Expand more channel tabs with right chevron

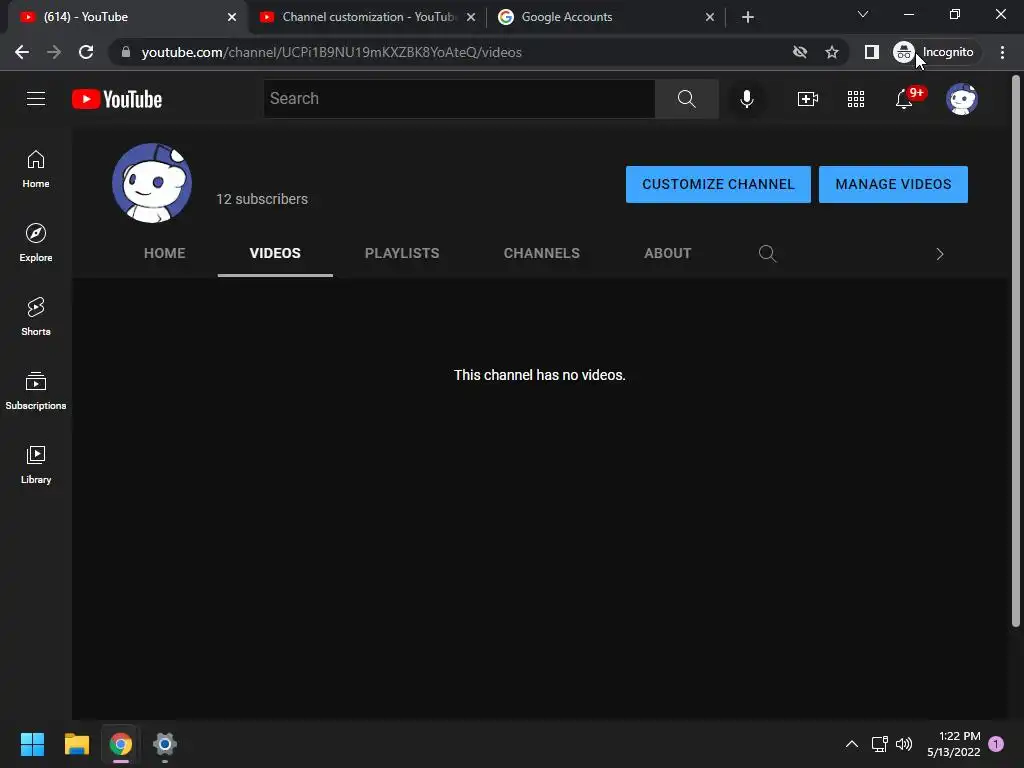[940, 254]
